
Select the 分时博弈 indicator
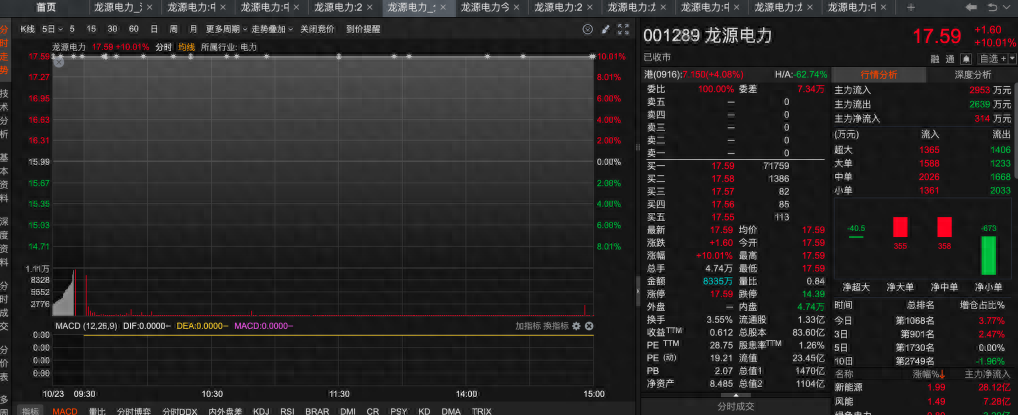point(134,411)
